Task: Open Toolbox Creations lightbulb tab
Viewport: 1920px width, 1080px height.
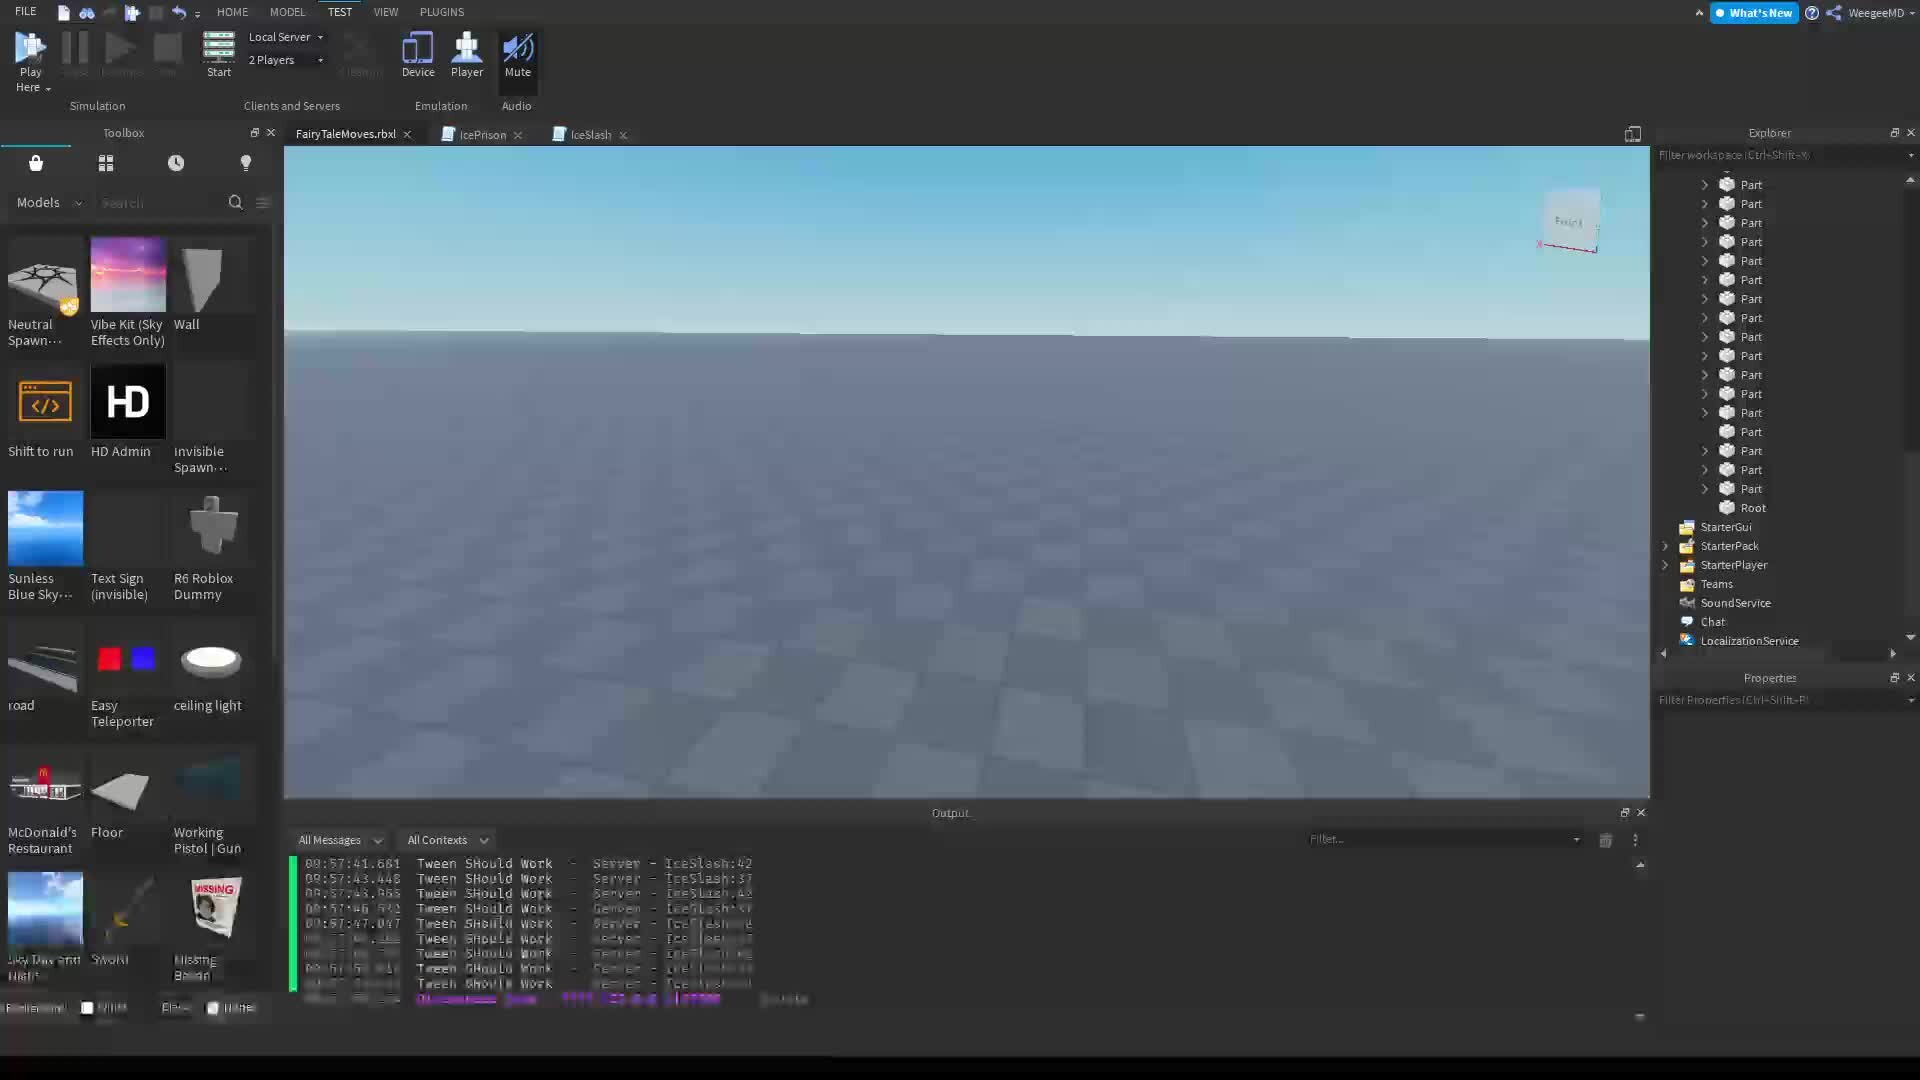Action: tap(246, 163)
